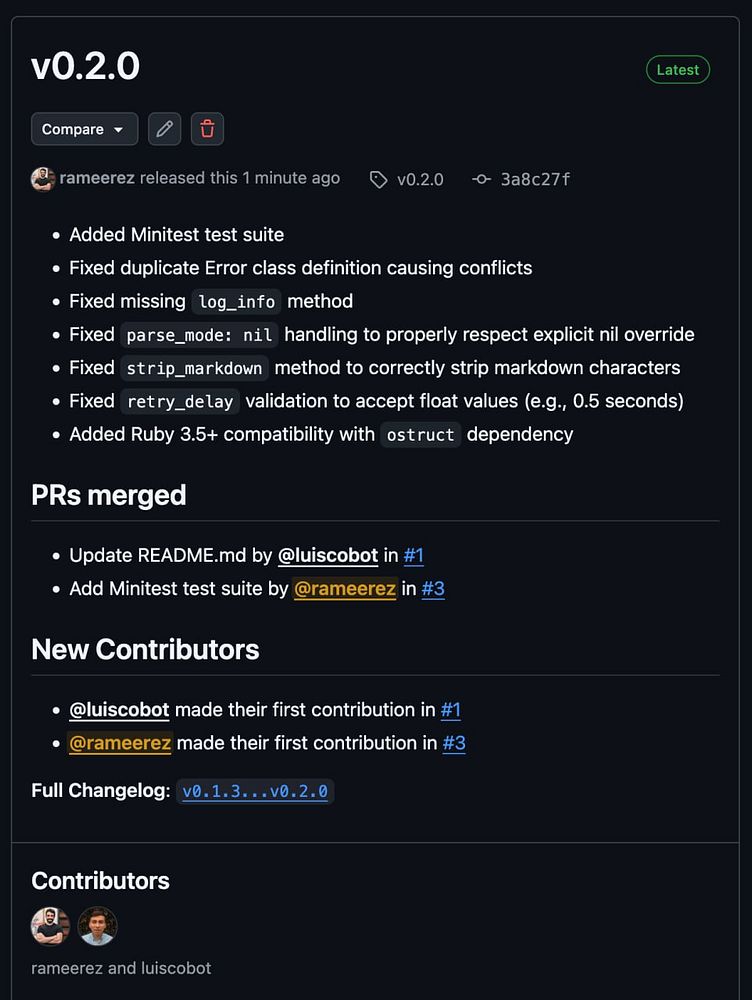Click the pencil edit release icon
Image resolution: width=752 pixels, height=1000 pixels.
coord(165,129)
